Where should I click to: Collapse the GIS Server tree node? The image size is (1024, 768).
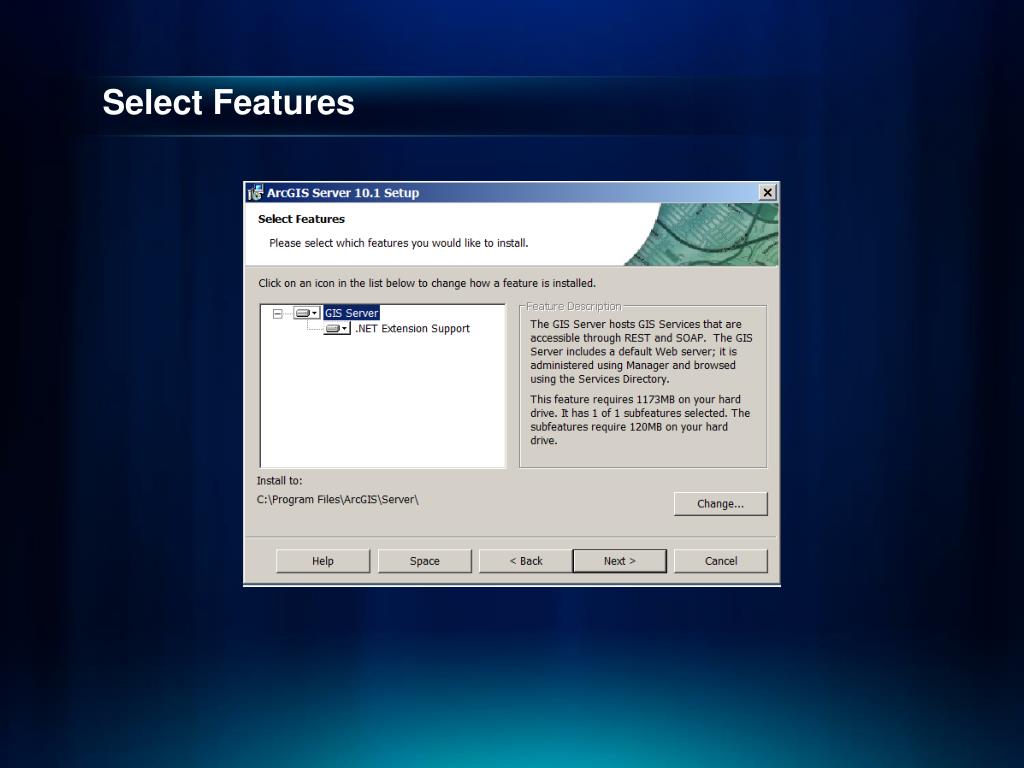pos(278,314)
